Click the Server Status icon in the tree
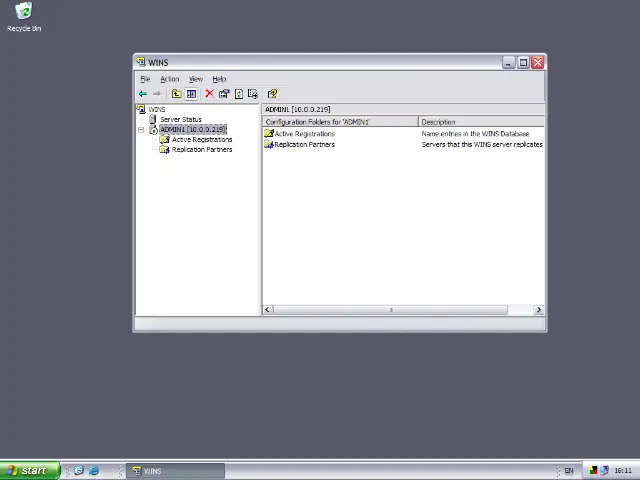 (x=153, y=119)
